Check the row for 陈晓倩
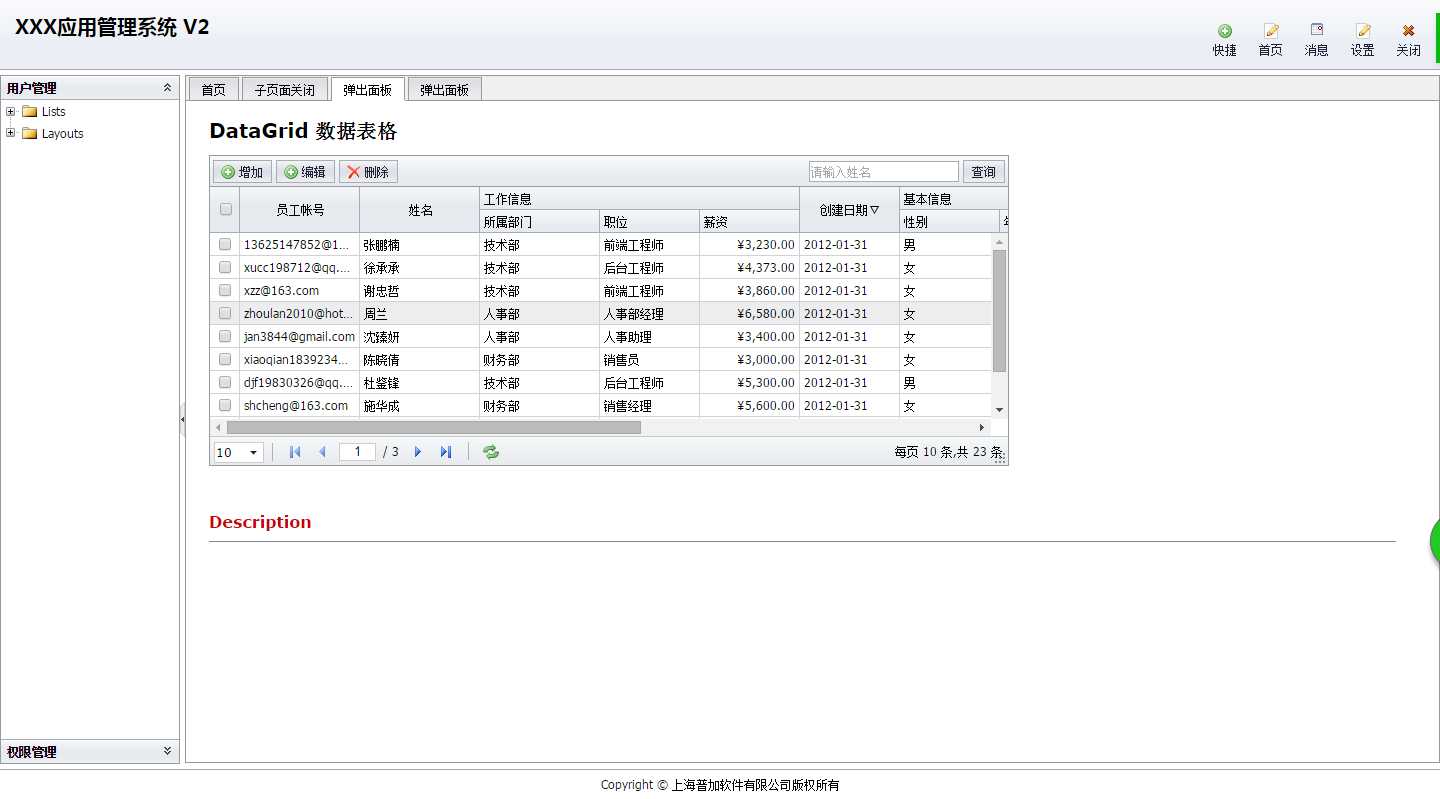This screenshot has width=1440, height=799. pyautogui.click(x=225, y=359)
